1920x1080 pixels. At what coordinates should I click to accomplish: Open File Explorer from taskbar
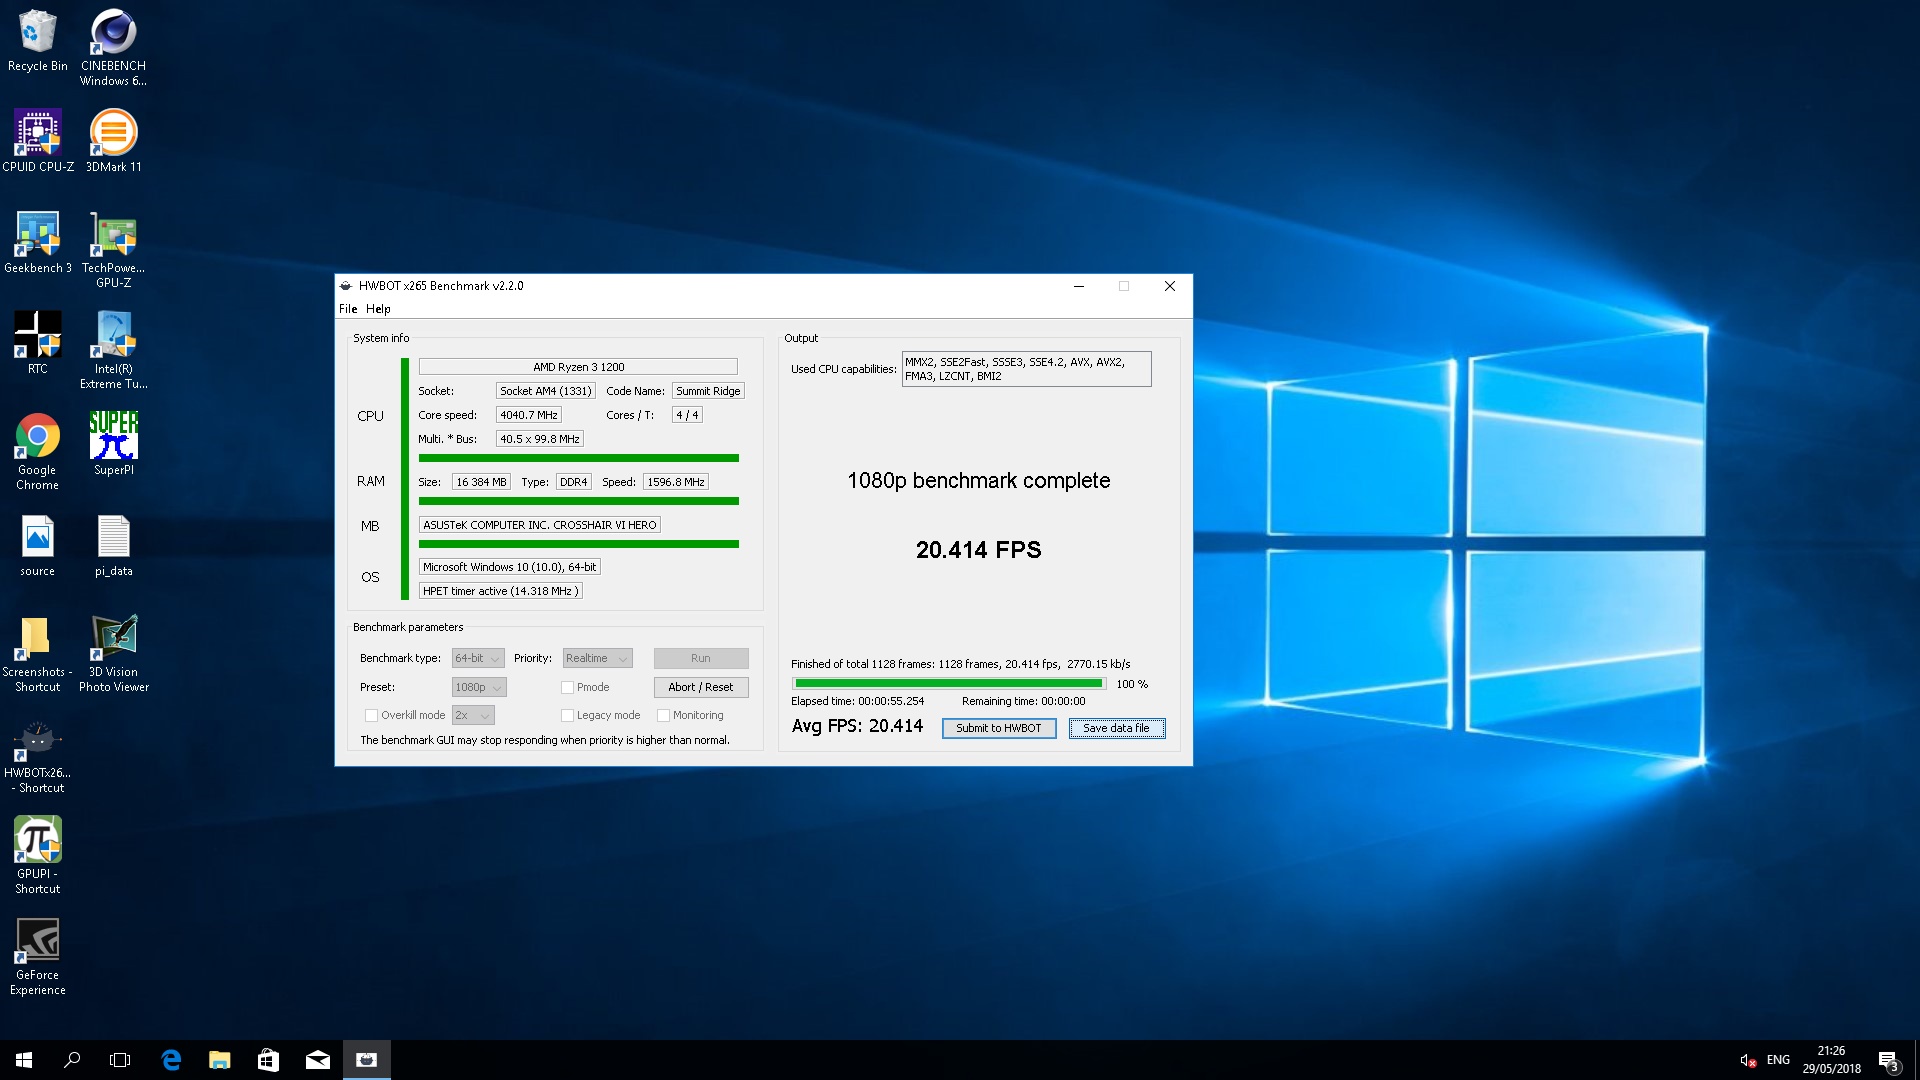[220, 1060]
